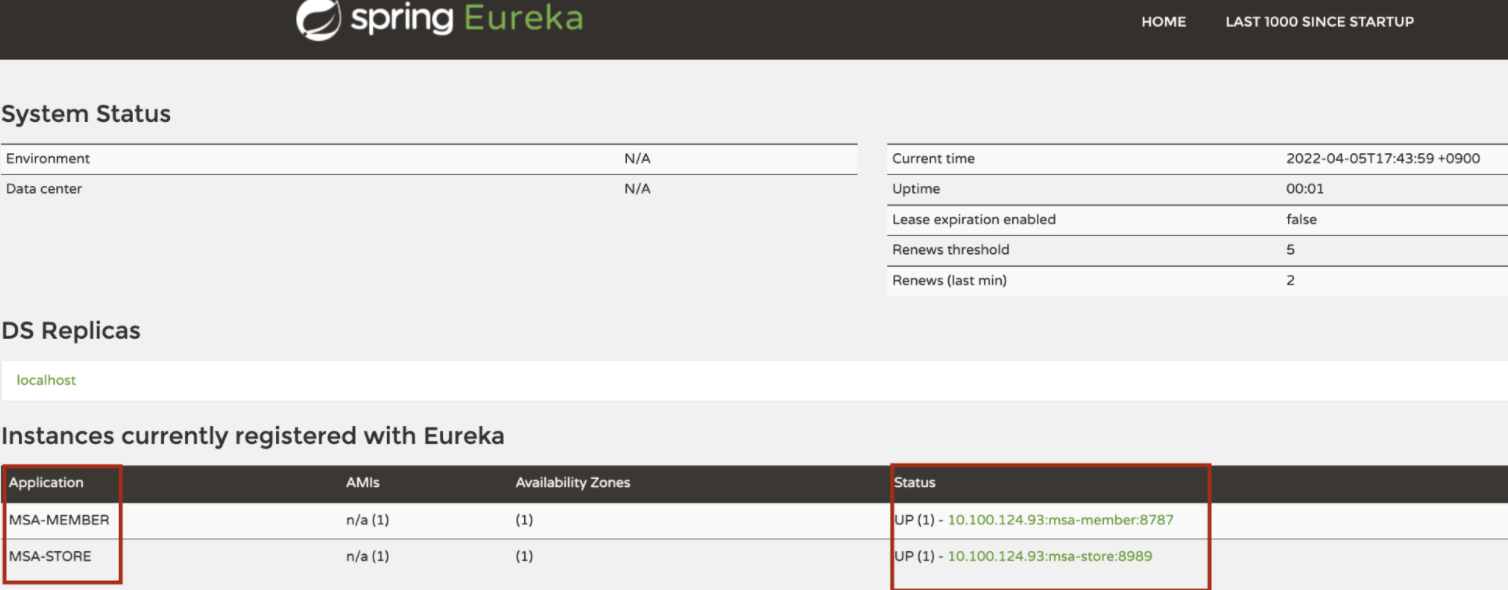Viewport: 1508px width, 590px height.
Task: Click the Application column header
Action: coord(46,482)
